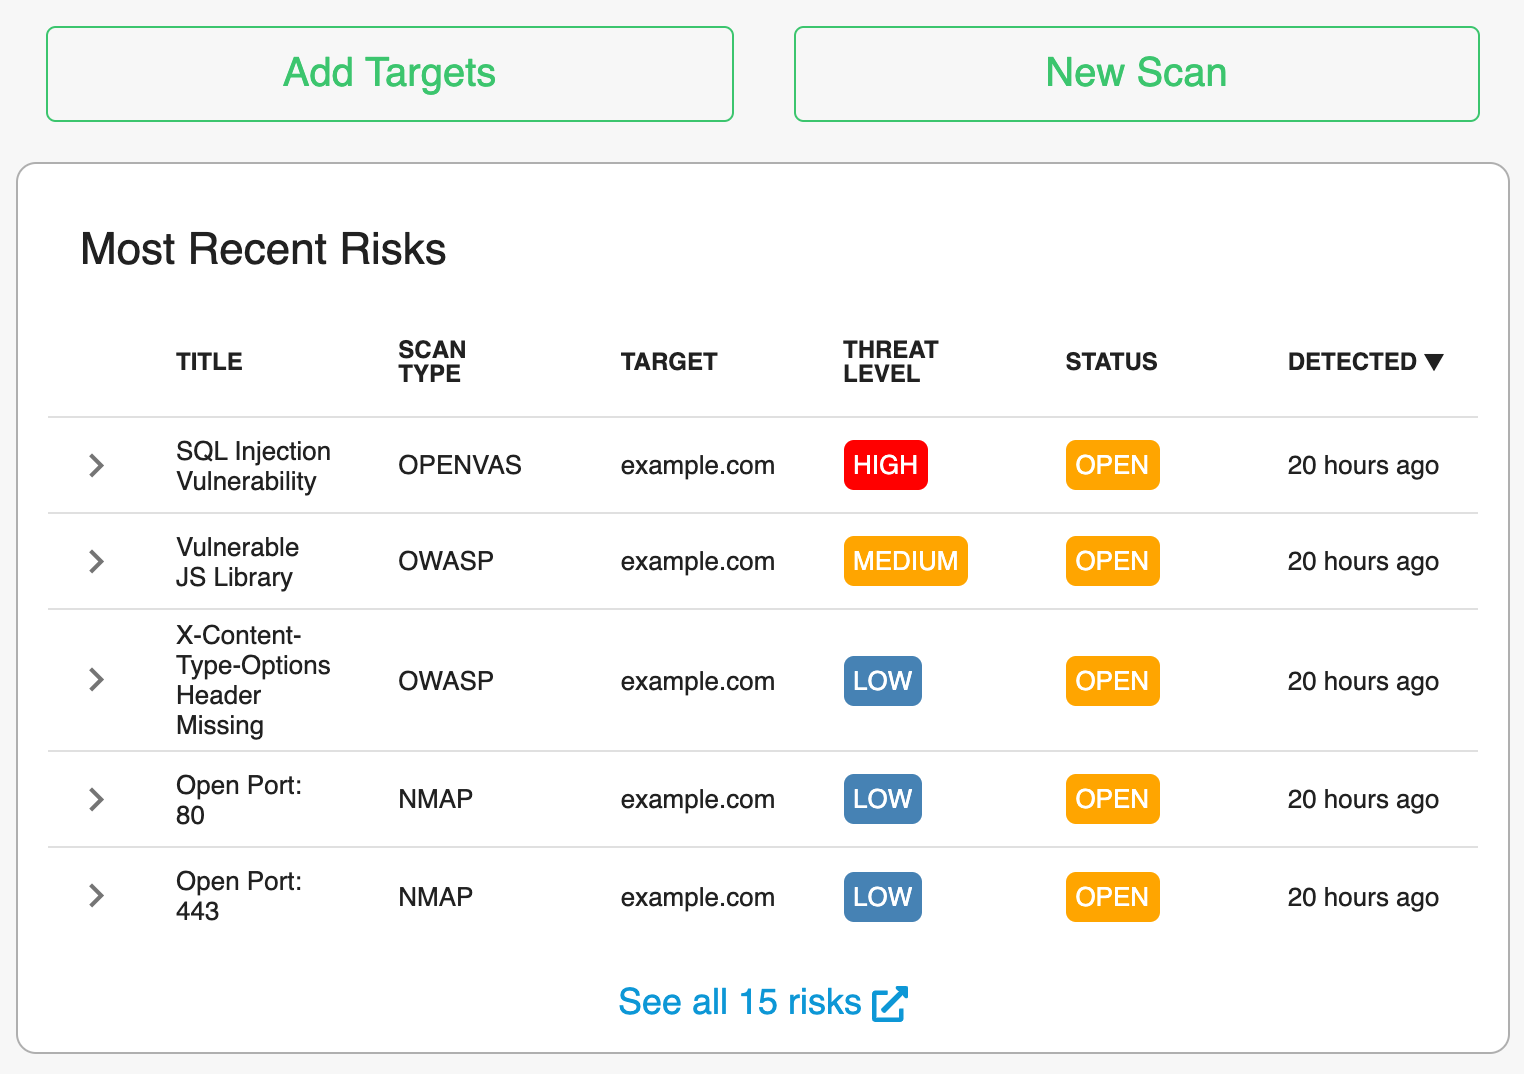
Task: Open the See all 15 risks link
Action: (739, 1002)
